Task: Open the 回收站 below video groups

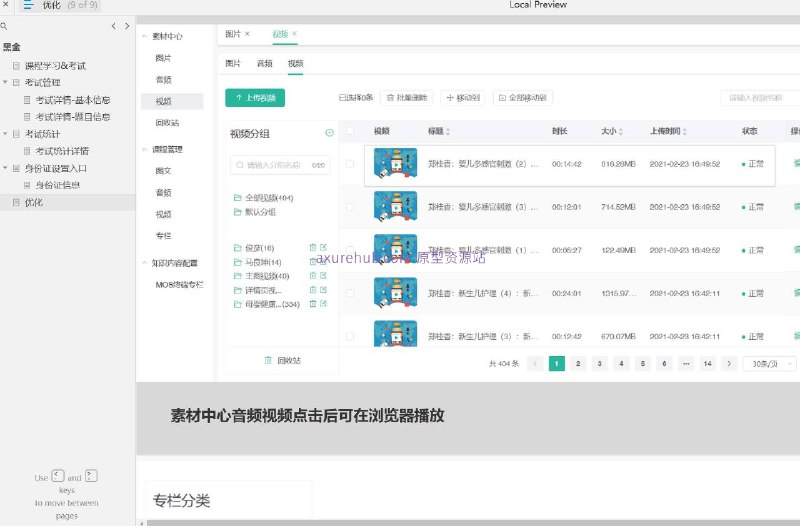Action: coord(282,360)
